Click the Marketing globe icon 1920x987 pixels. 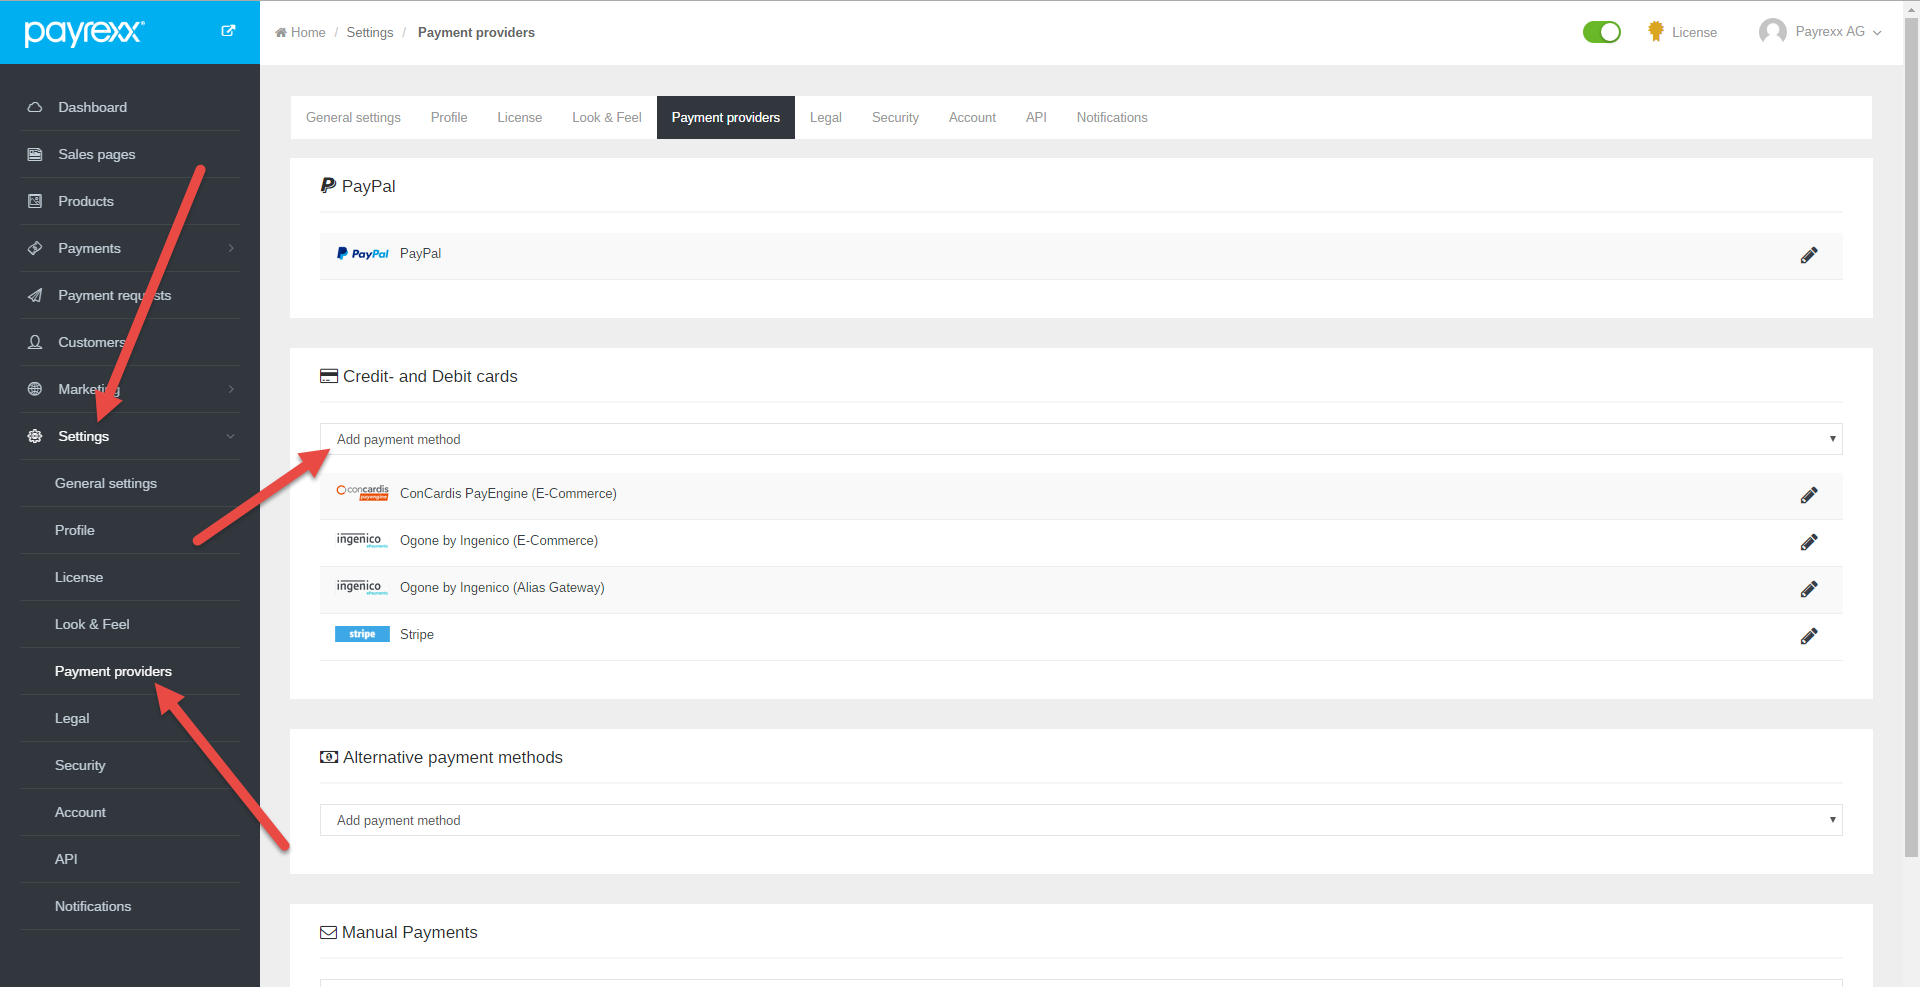pos(35,389)
